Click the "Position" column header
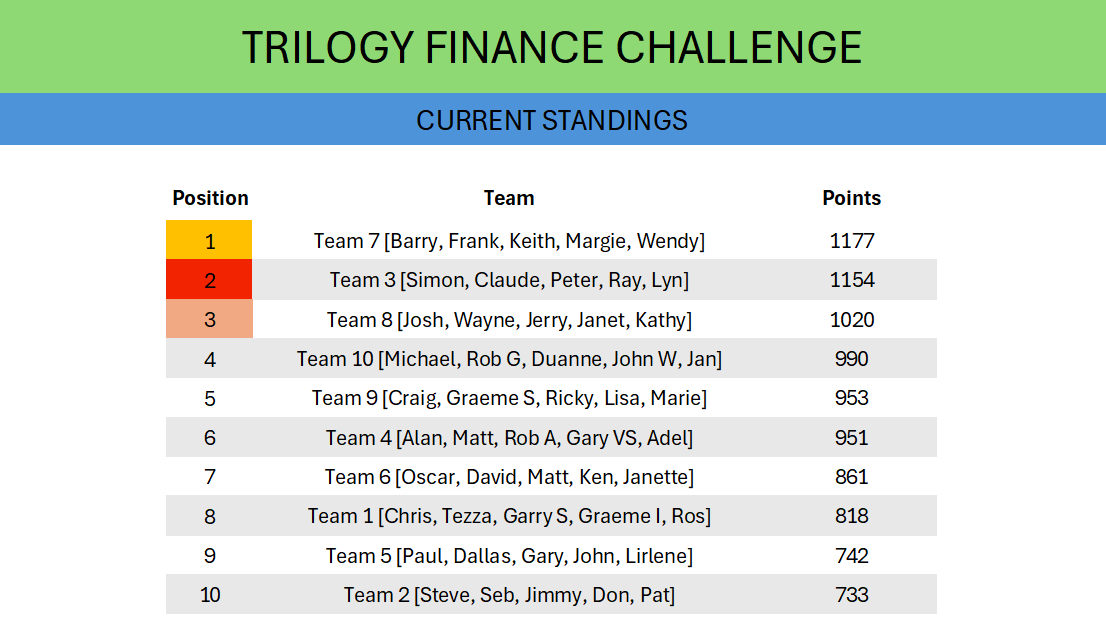 pyautogui.click(x=210, y=198)
